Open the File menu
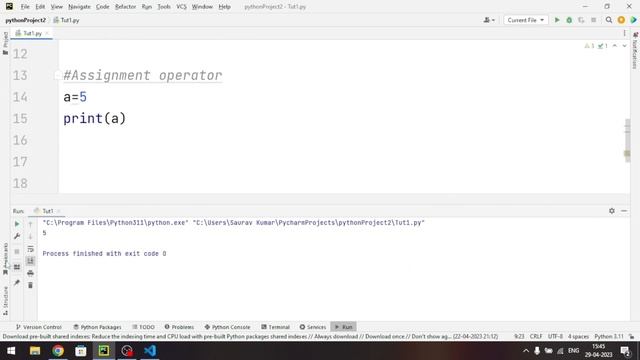640x360 pixels. point(25,7)
